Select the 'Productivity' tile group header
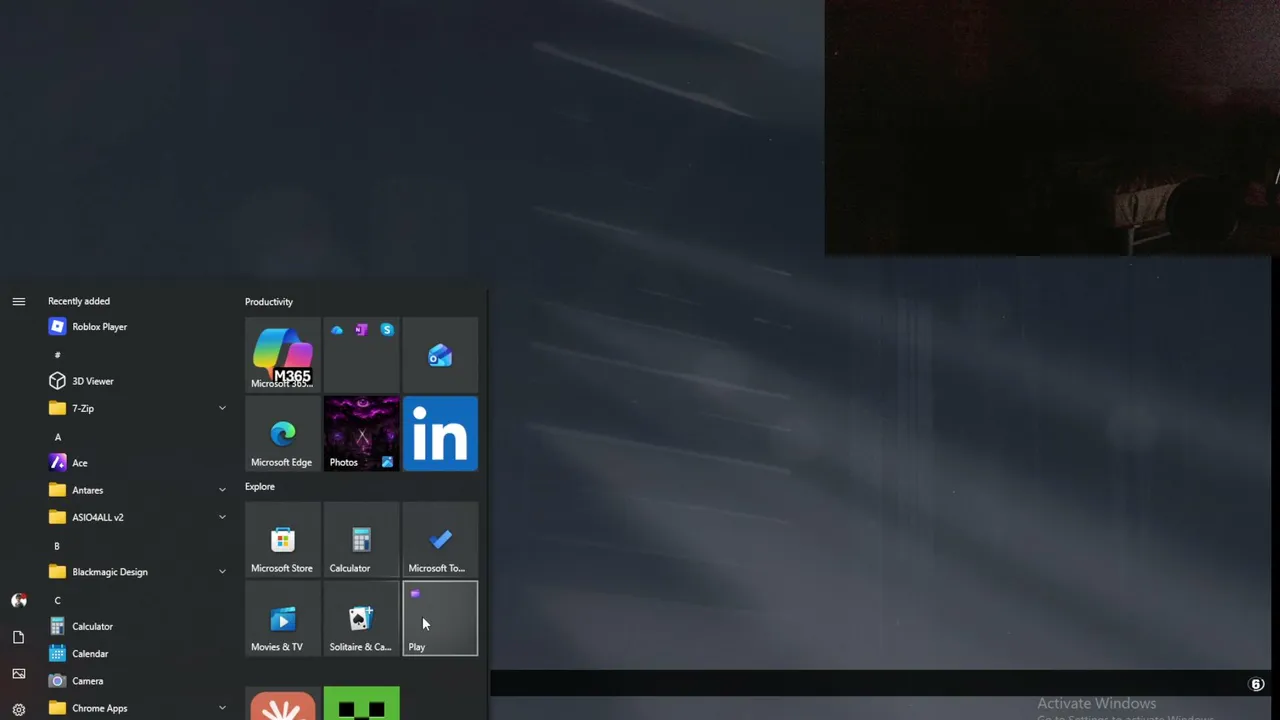This screenshot has width=1280, height=720. pyautogui.click(x=269, y=302)
